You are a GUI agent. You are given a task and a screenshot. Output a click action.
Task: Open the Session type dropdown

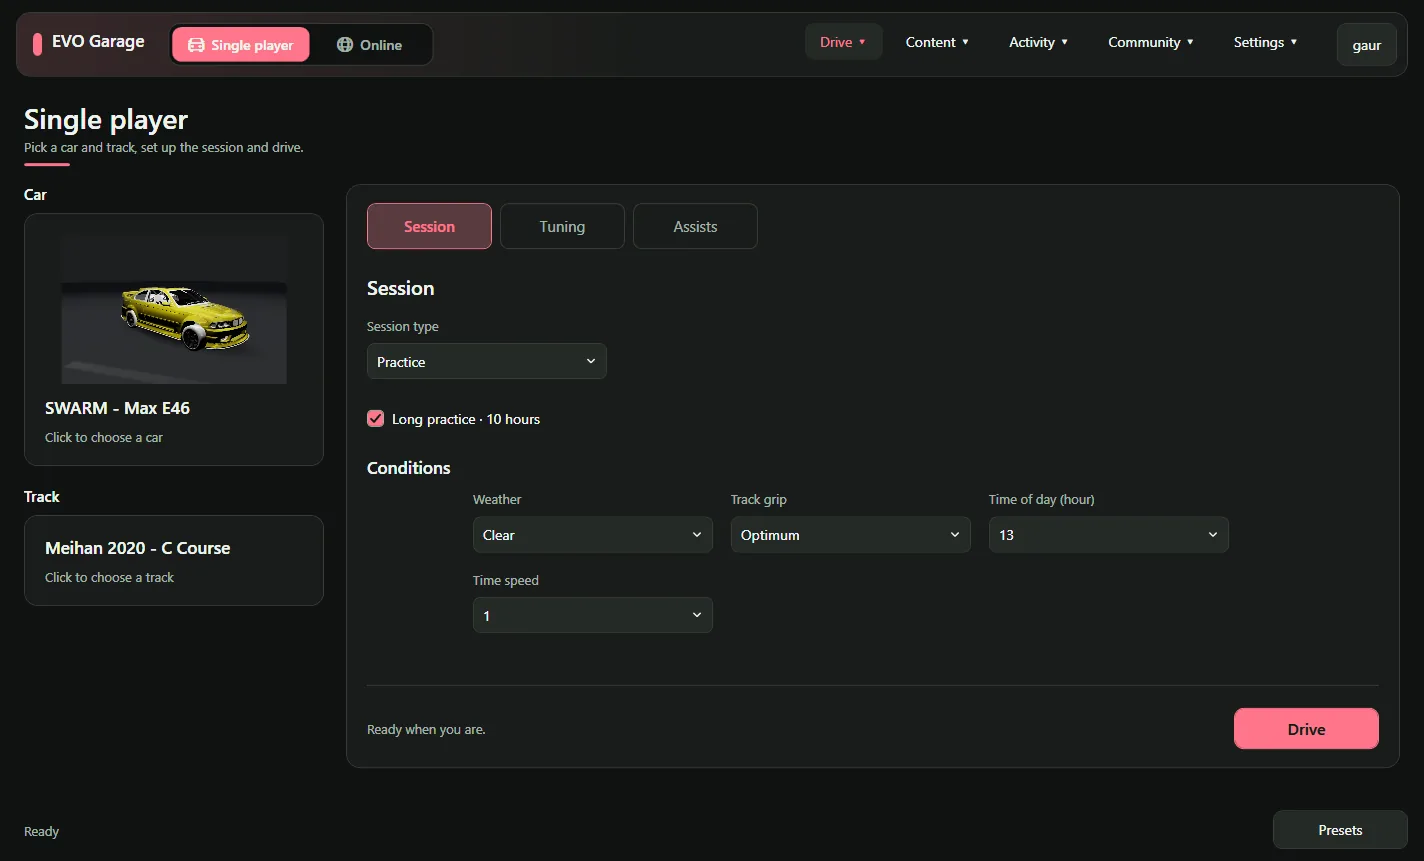[487, 362]
